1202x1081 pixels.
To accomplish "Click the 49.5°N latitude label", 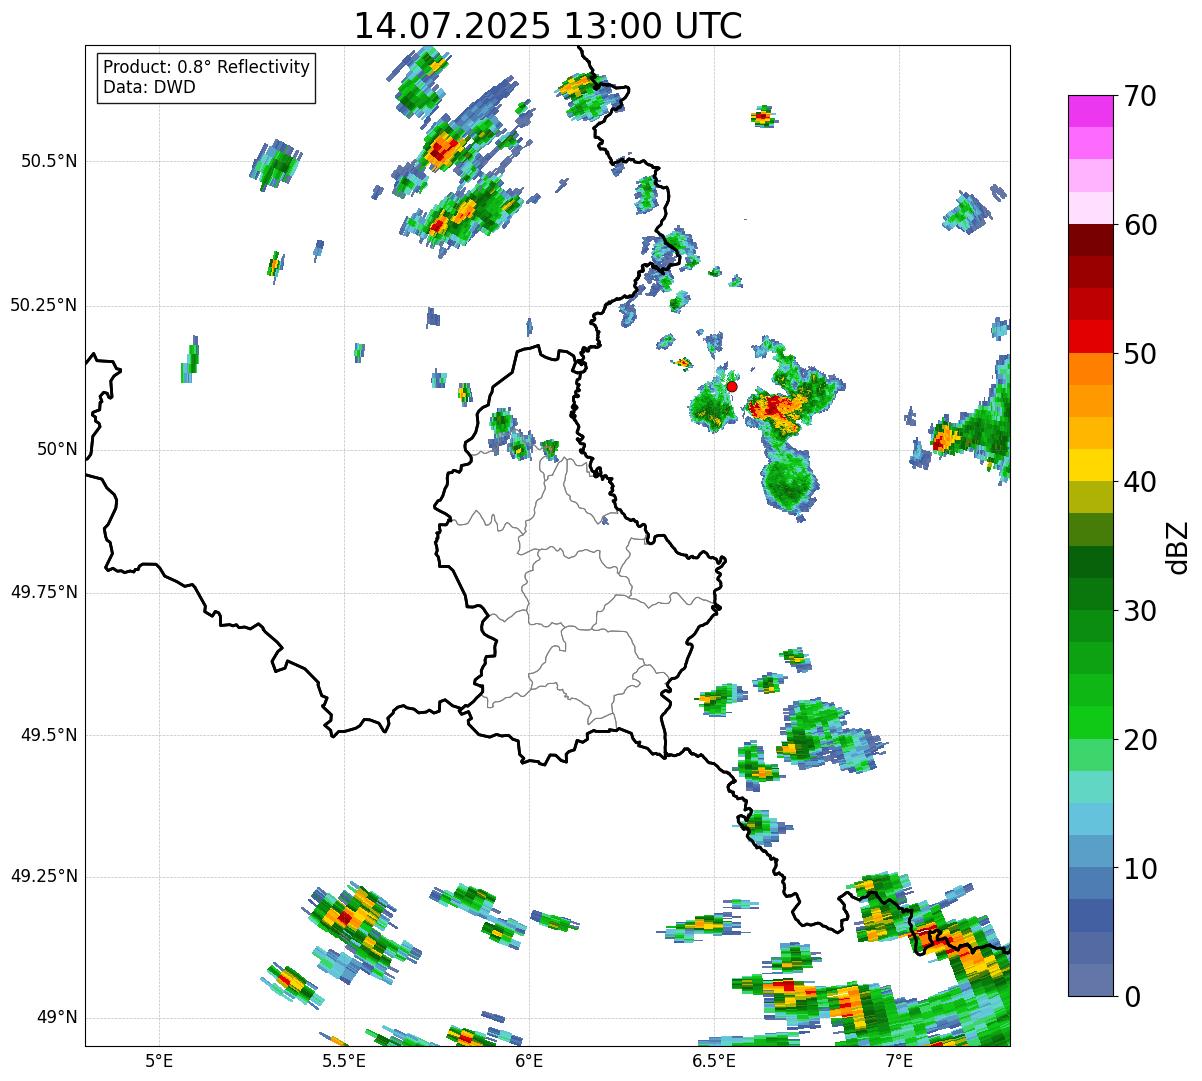I will [x=50, y=735].
